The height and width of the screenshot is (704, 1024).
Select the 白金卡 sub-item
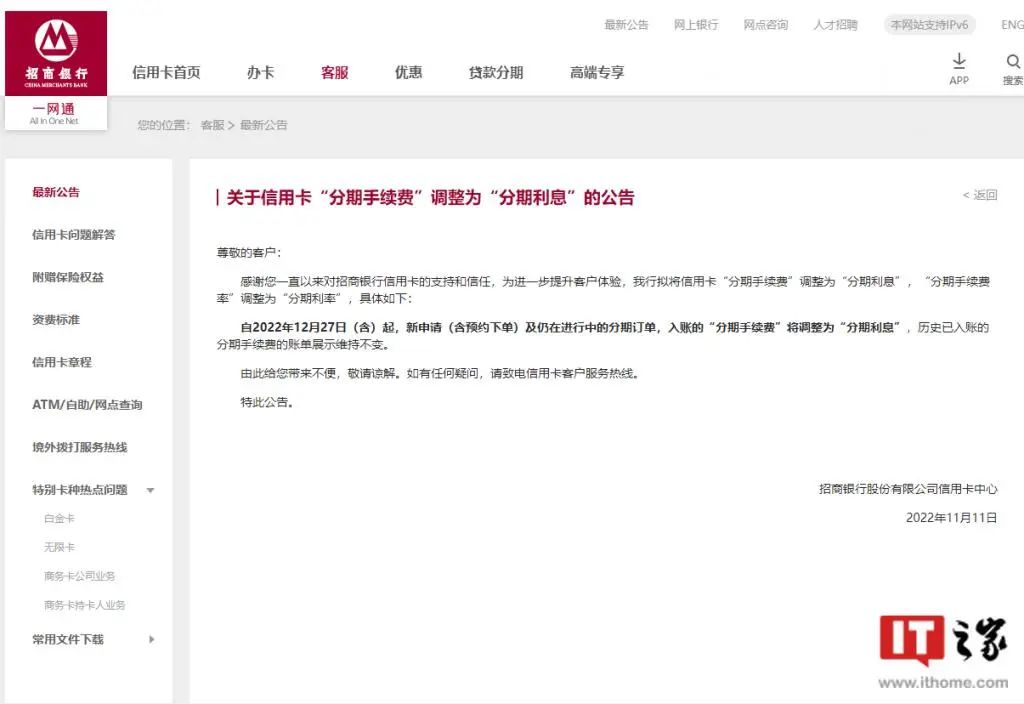(x=59, y=519)
